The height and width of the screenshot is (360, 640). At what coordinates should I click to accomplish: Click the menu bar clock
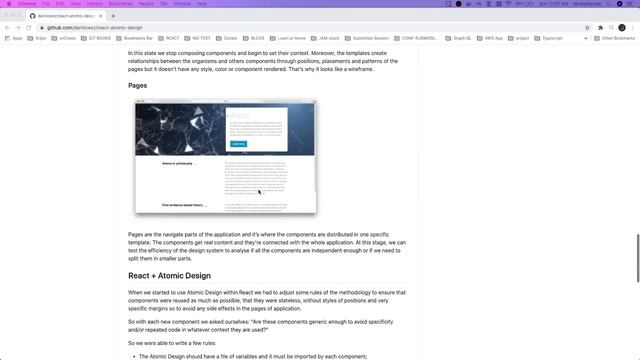(553, 4)
